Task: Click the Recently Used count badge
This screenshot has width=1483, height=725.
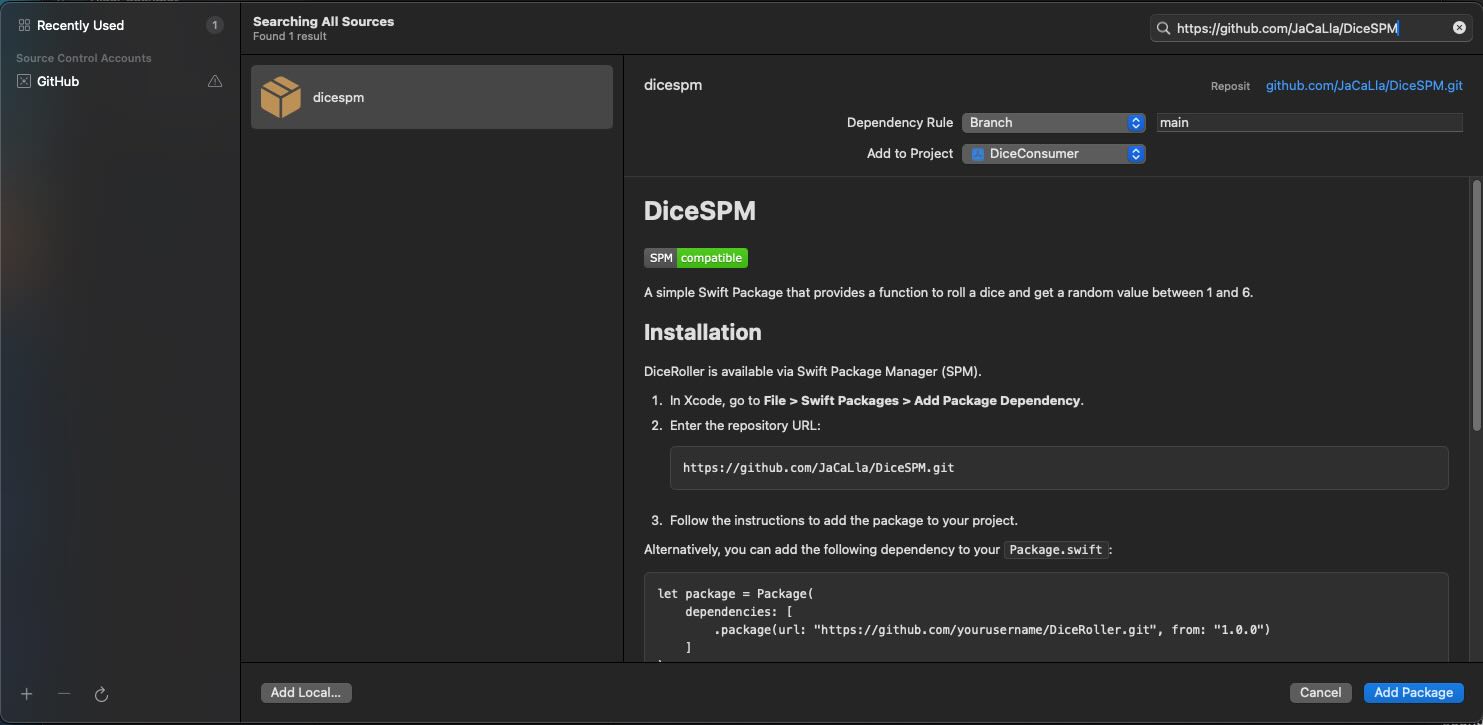Action: (215, 25)
